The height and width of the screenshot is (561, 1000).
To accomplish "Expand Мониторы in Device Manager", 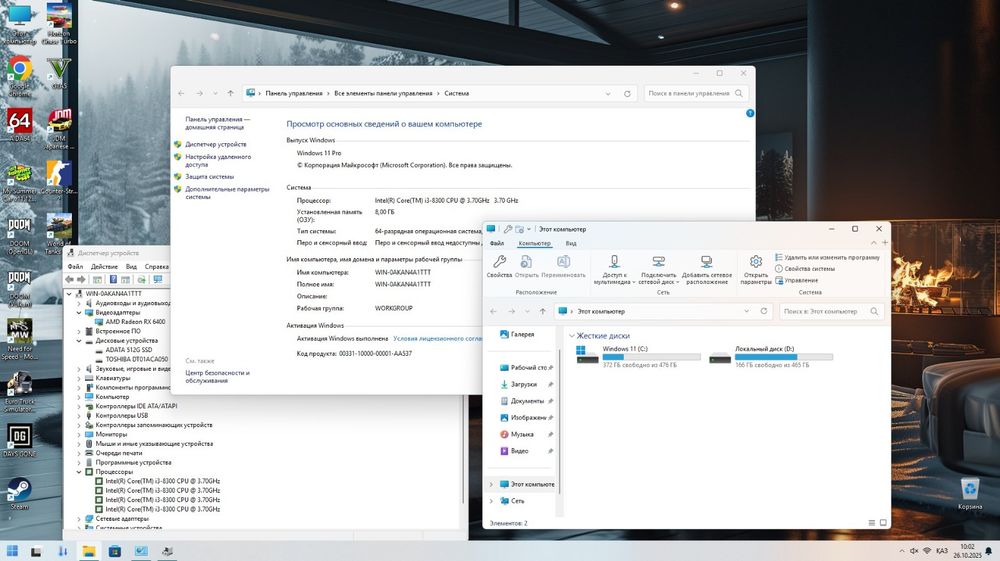I will [81, 435].
